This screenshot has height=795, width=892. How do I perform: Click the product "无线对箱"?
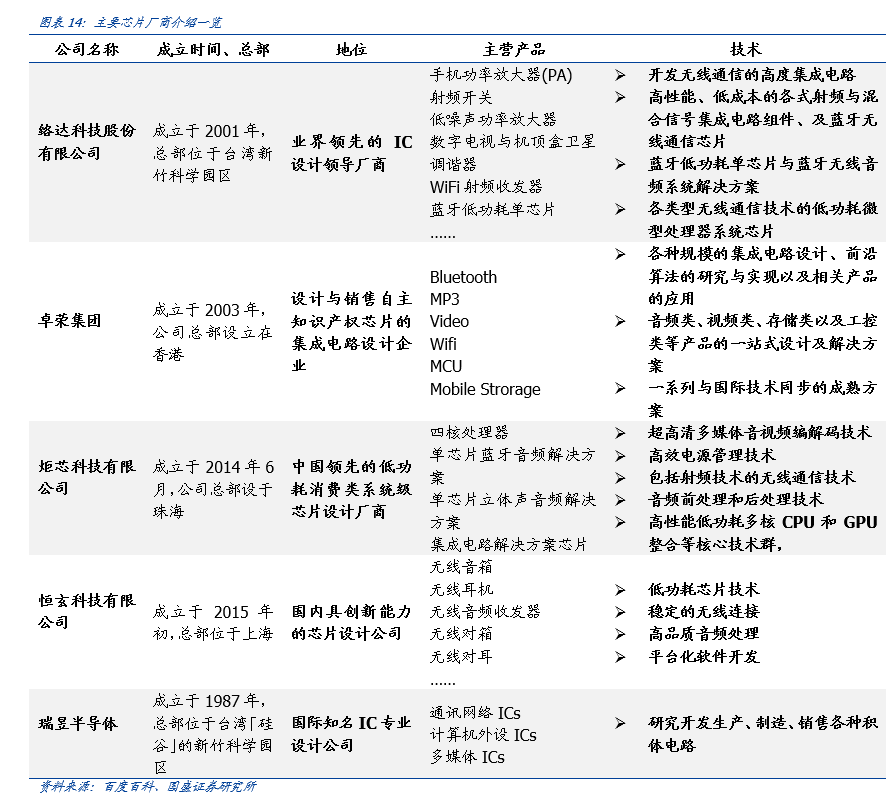pos(461,634)
